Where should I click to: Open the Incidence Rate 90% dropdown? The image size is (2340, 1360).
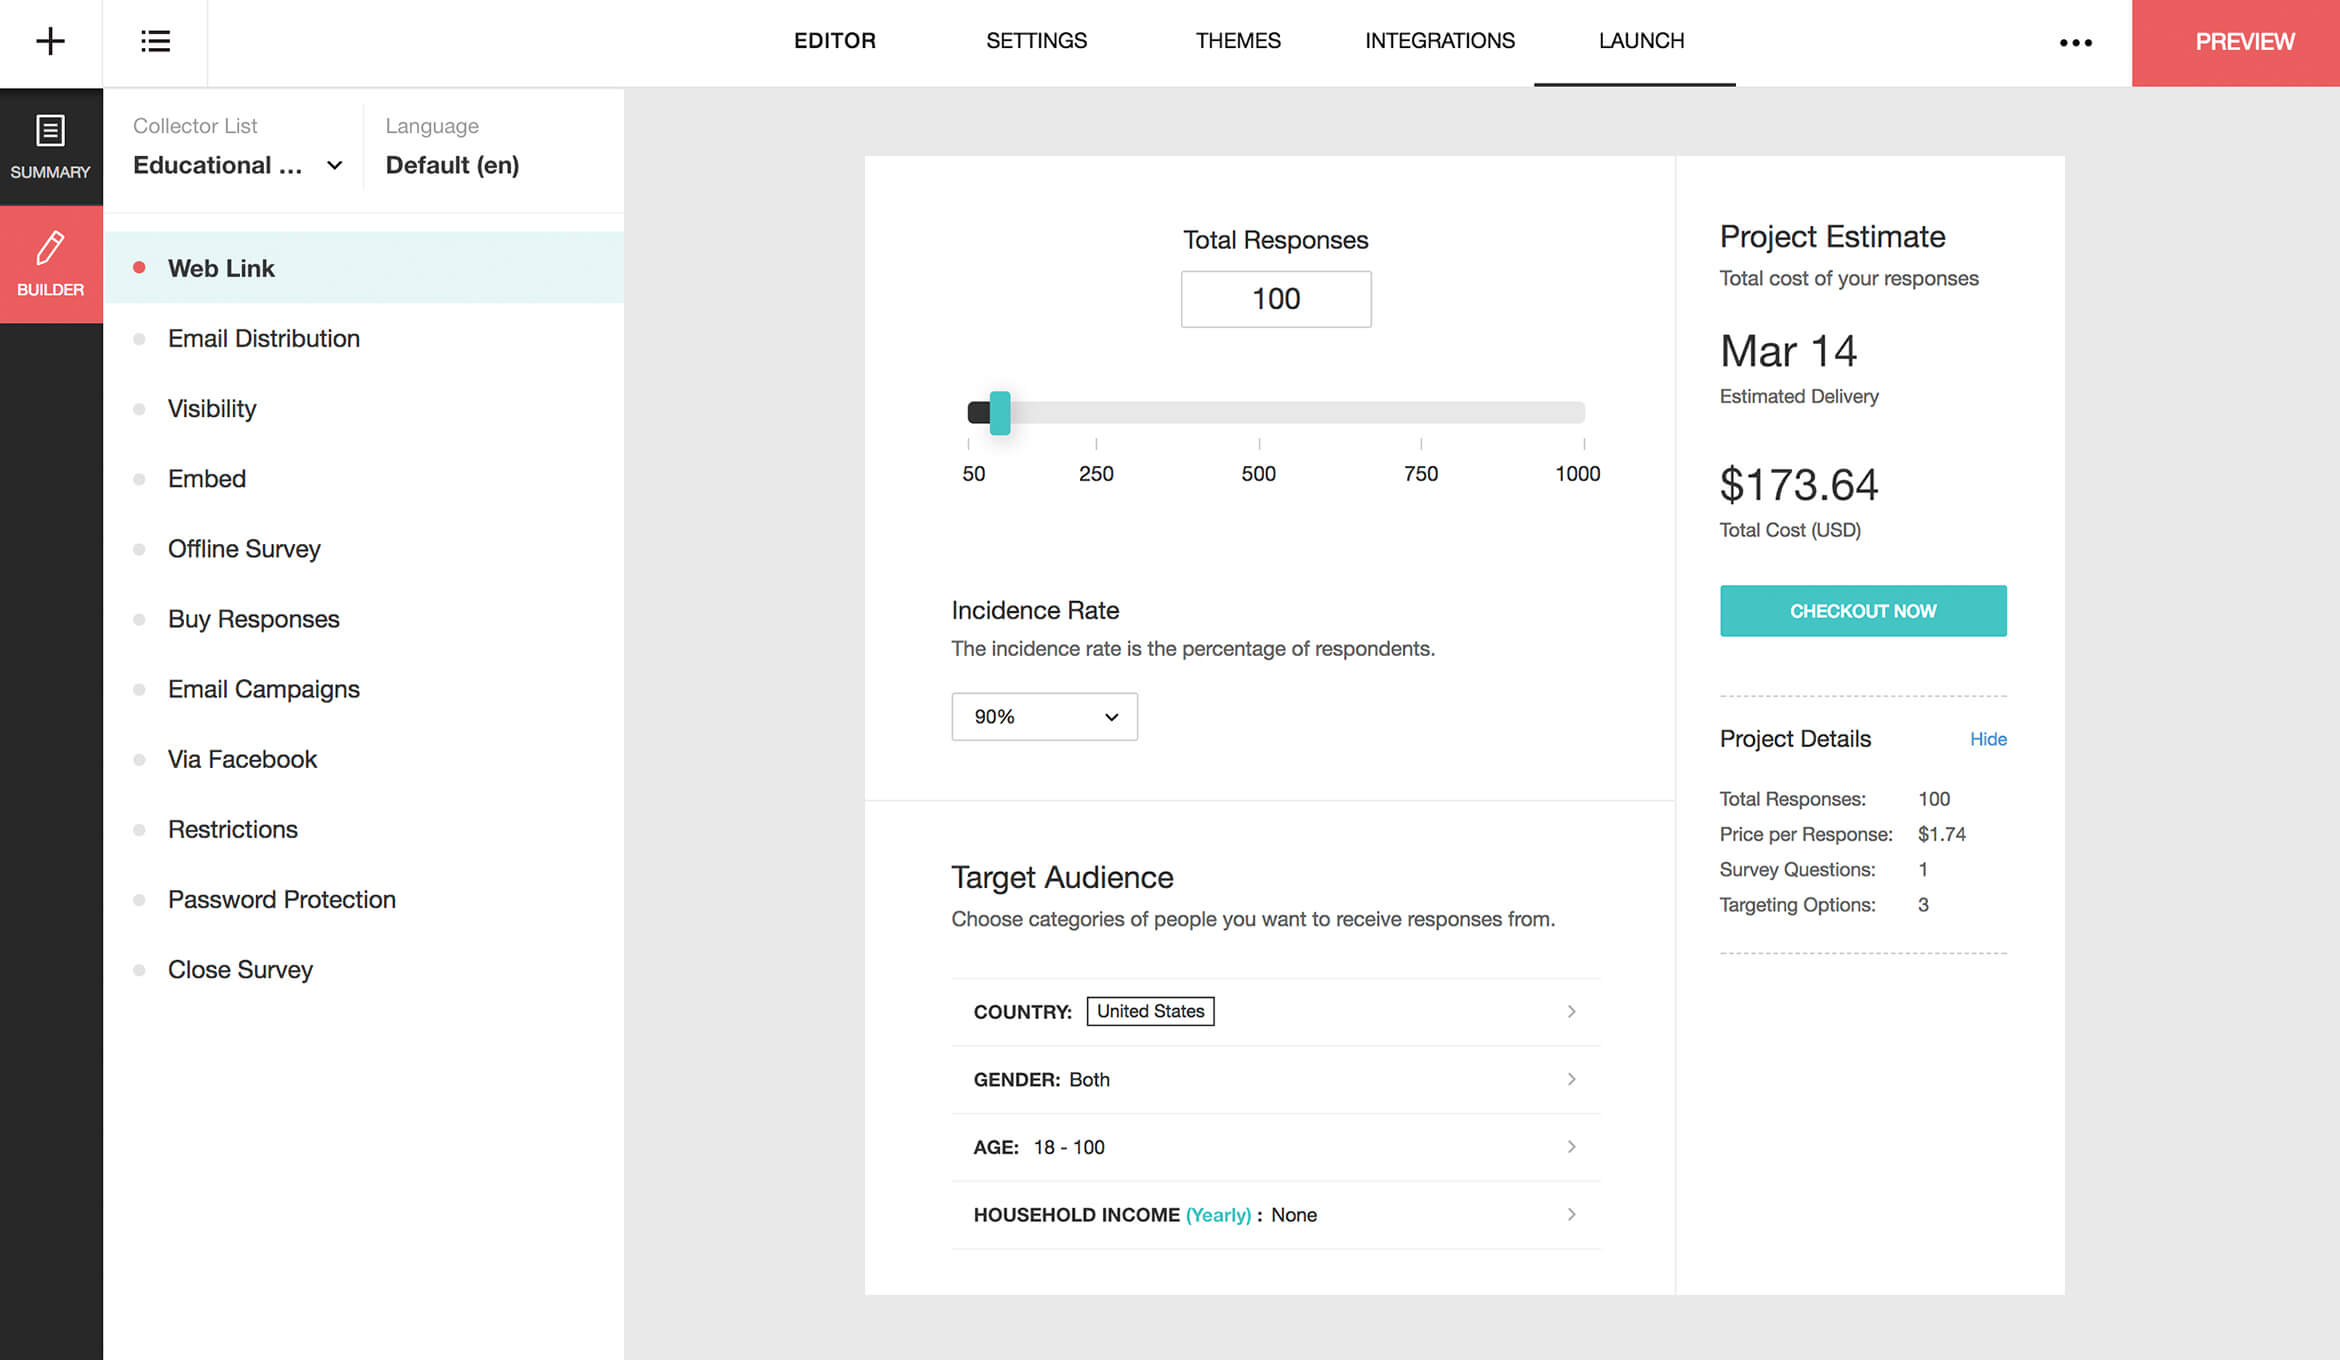1044,716
